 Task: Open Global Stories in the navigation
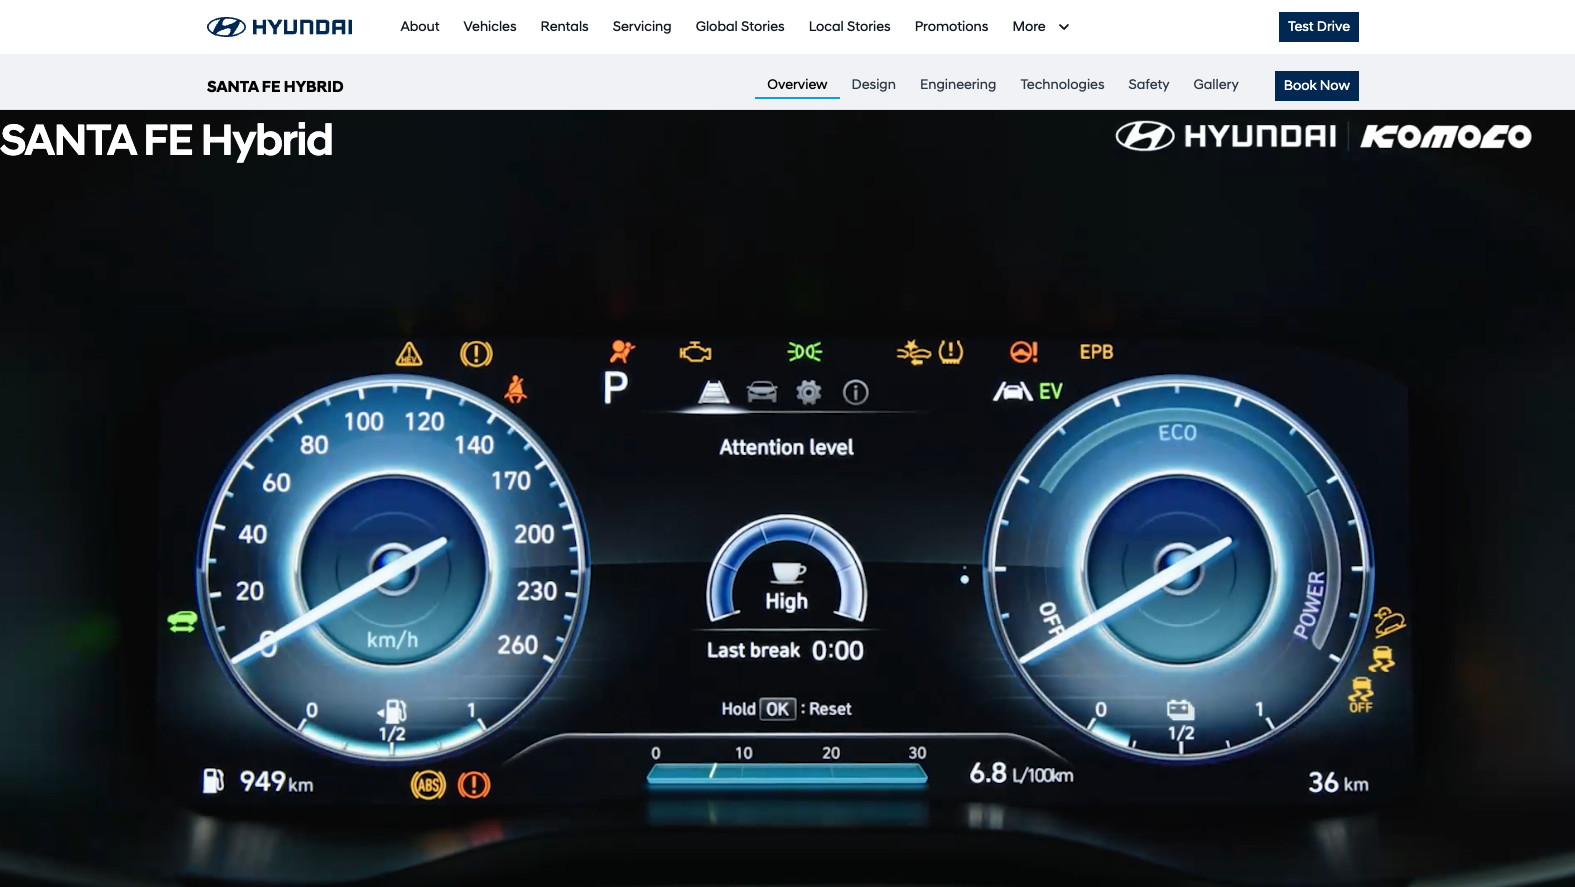click(739, 27)
